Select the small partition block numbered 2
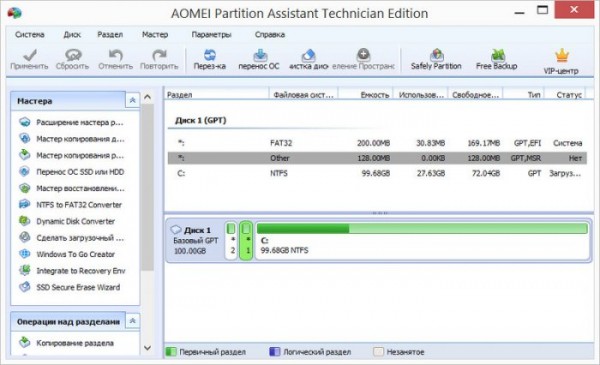This screenshot has width=600, height=365. pos(231,241)
